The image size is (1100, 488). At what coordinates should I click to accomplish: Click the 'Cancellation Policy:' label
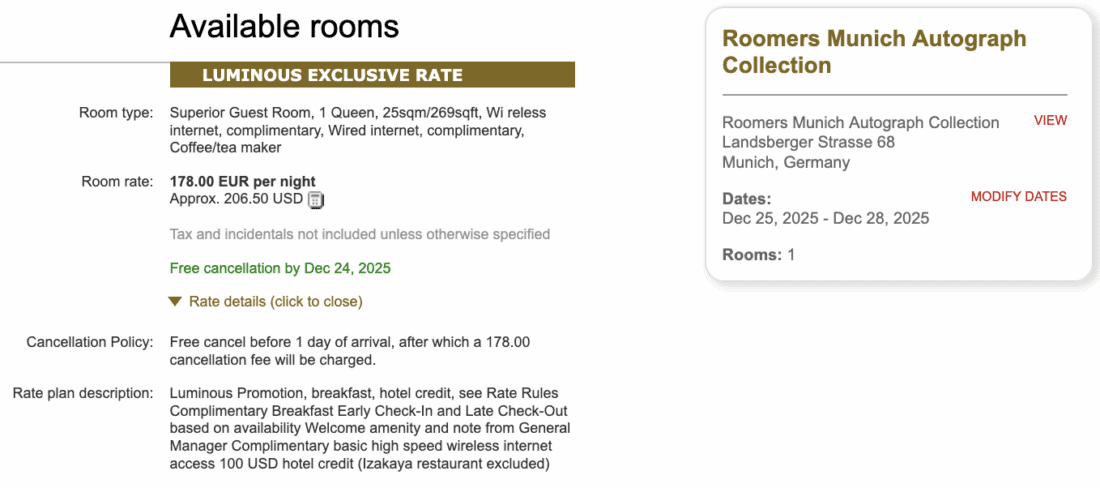click(90, 342)
